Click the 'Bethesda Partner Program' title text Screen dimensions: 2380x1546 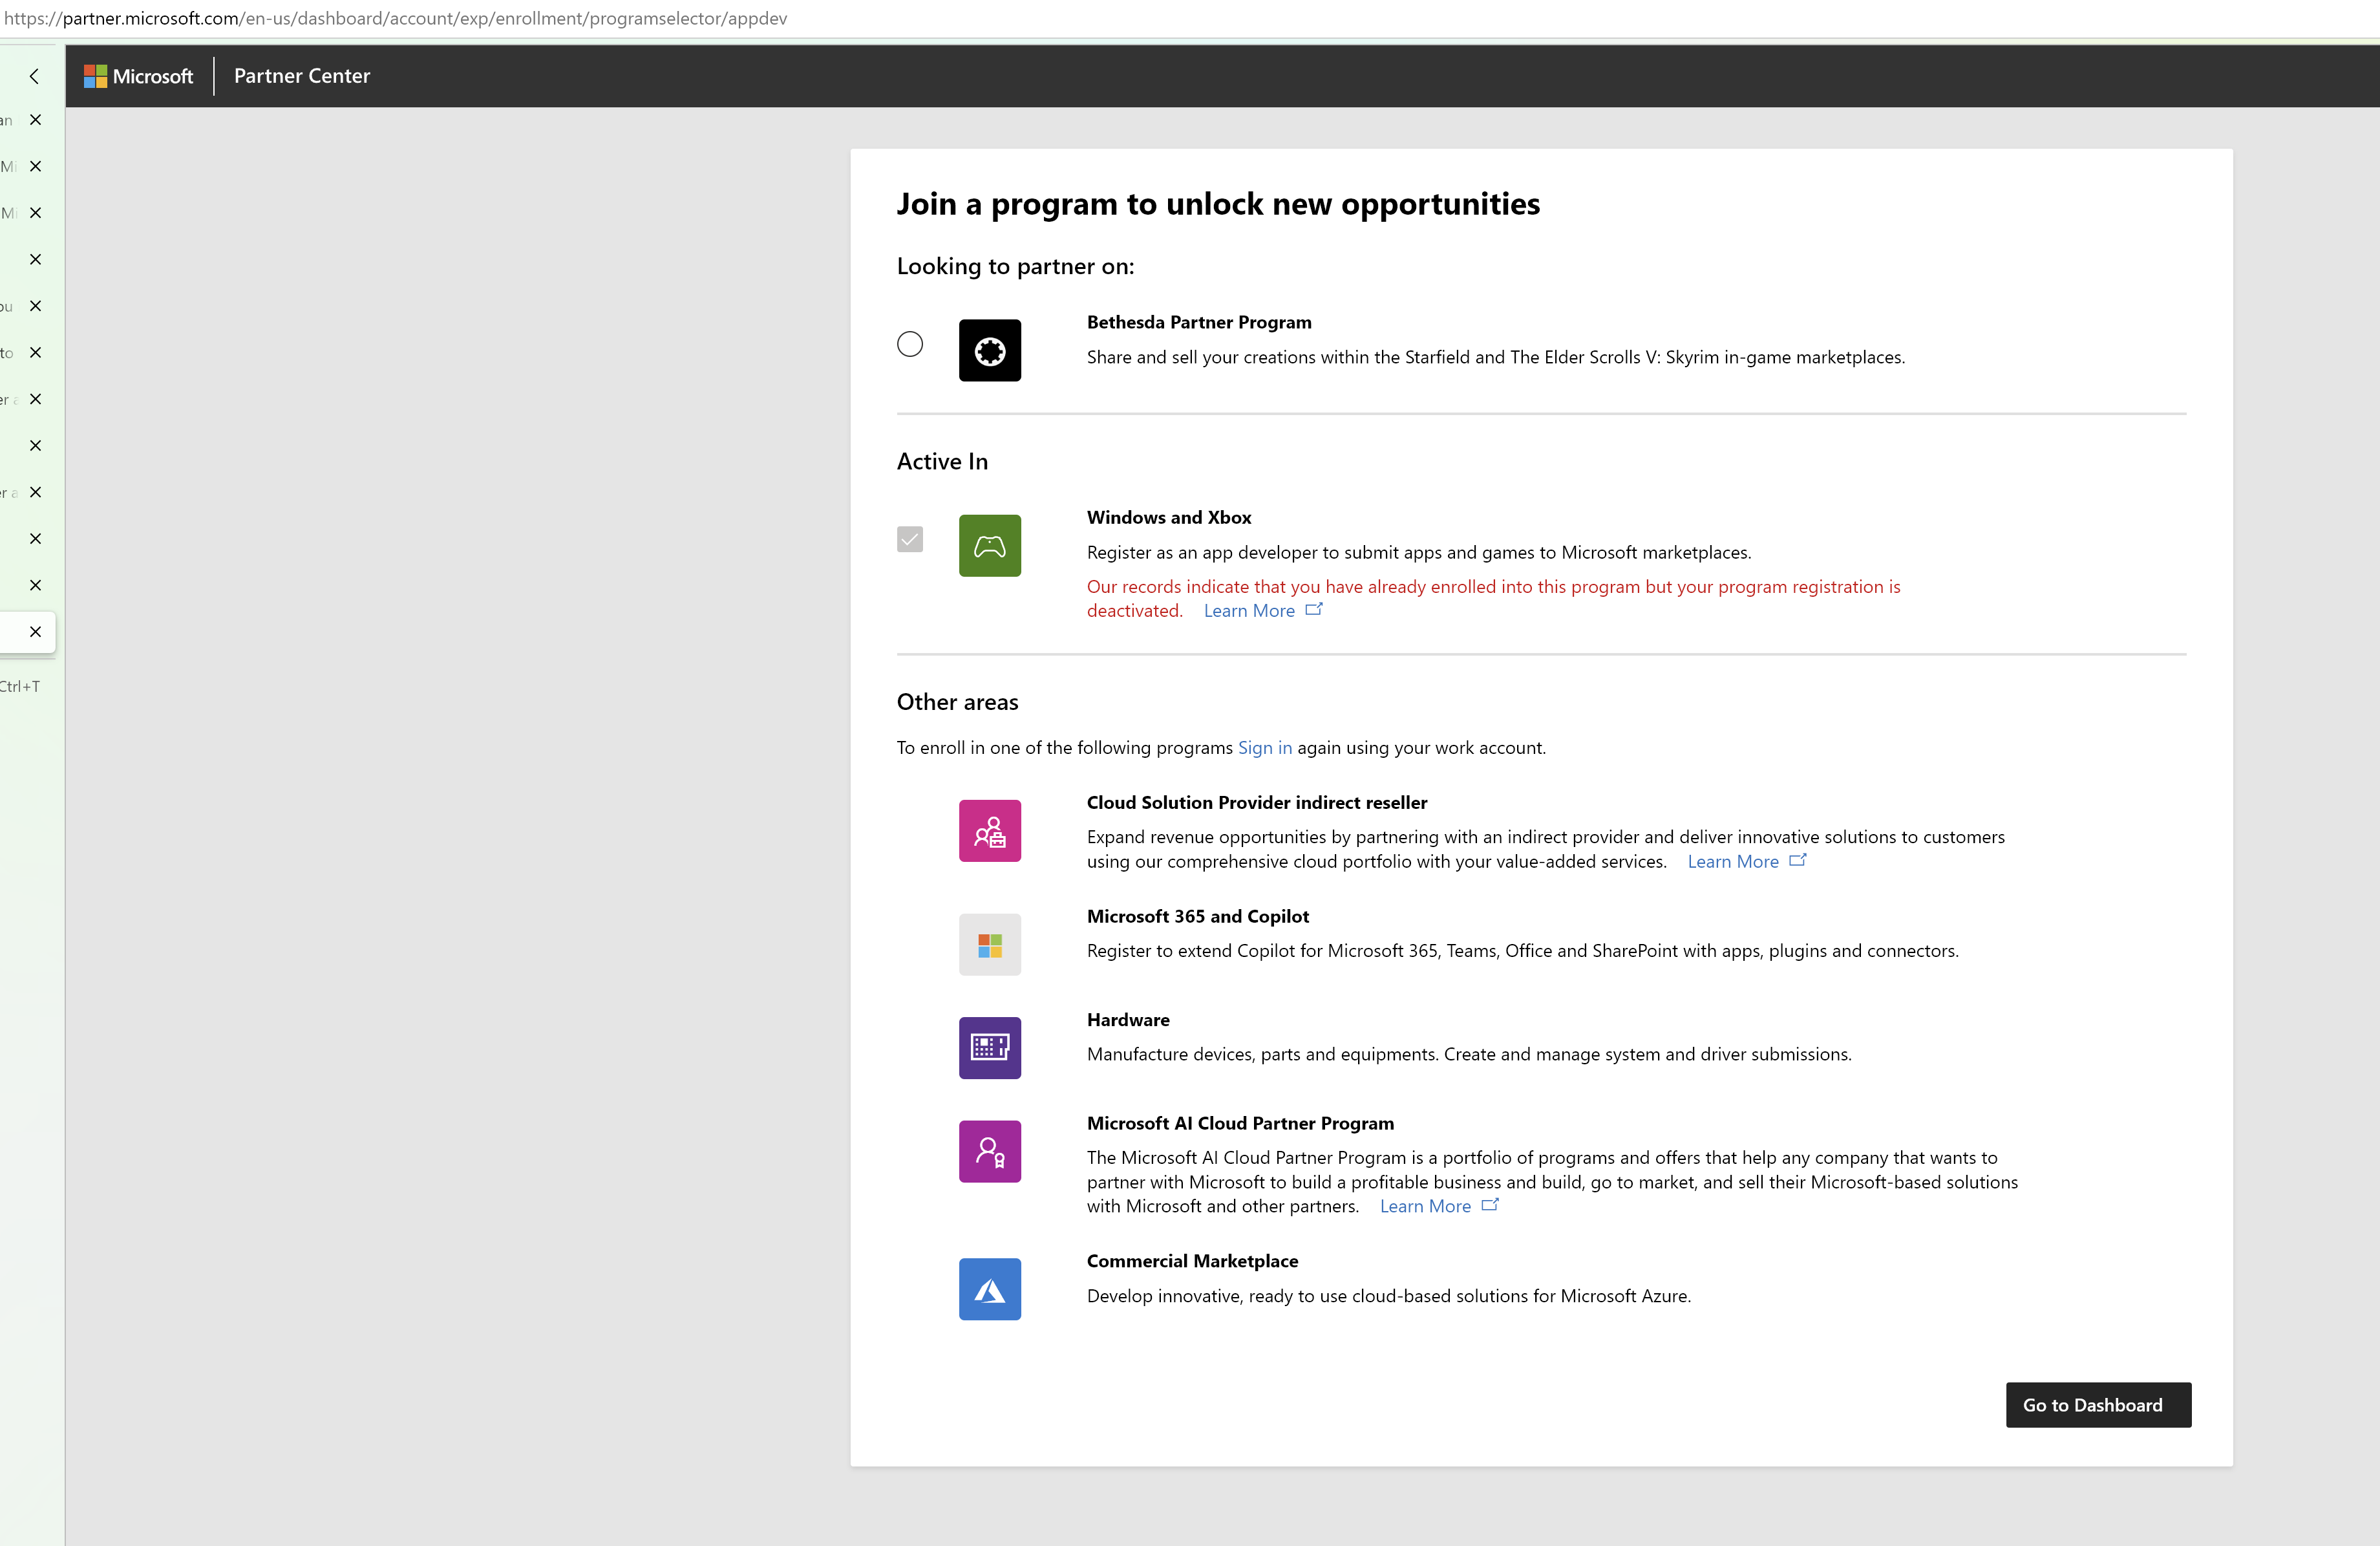pyautogui.click(x=1198, y=322)
